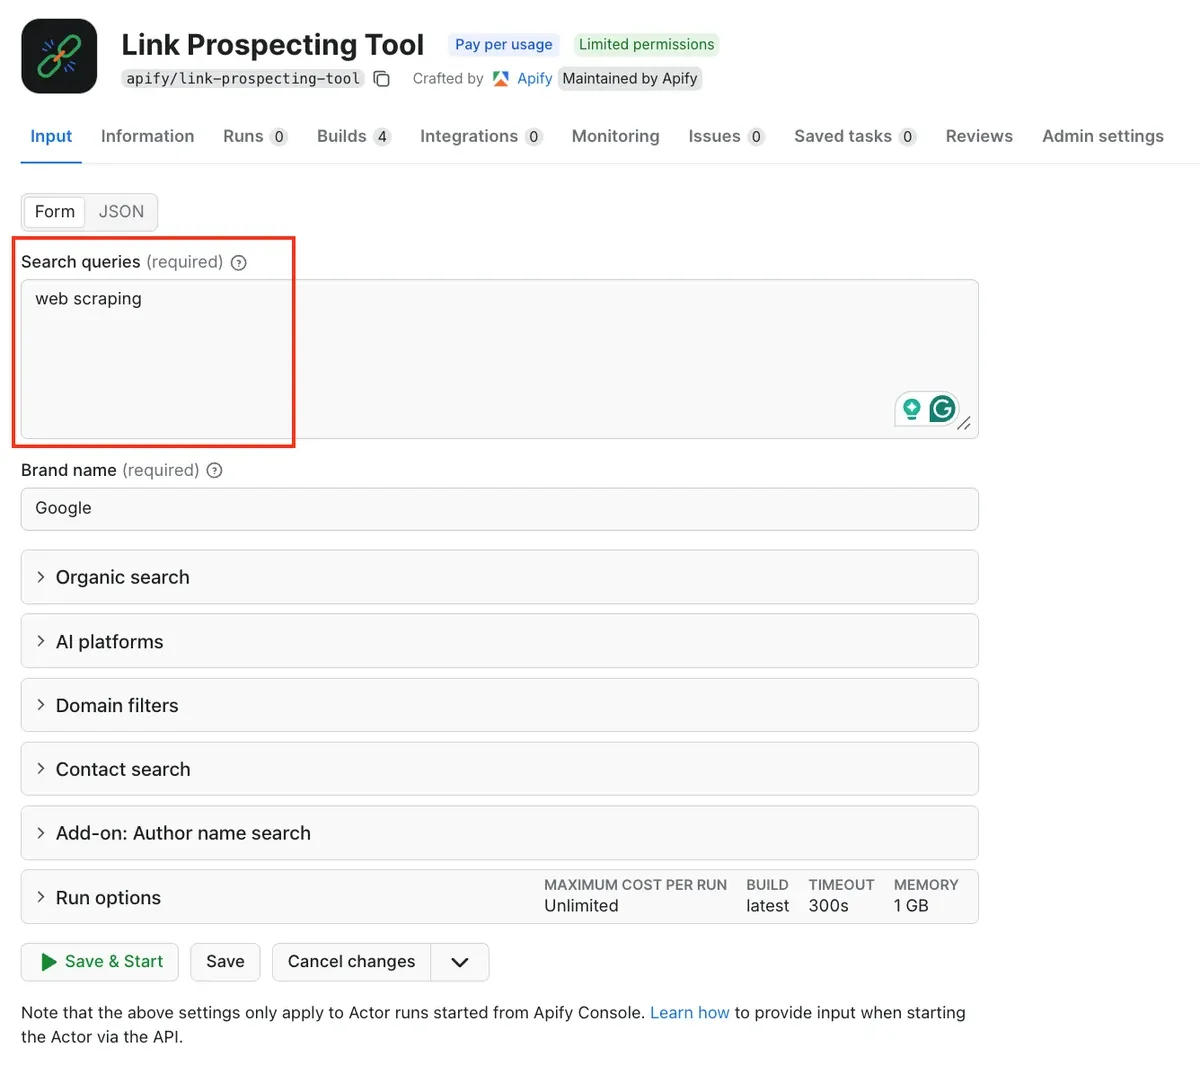Click the textarea resize handle
Screen dimensions: 1200x1074
click(964, 424)
